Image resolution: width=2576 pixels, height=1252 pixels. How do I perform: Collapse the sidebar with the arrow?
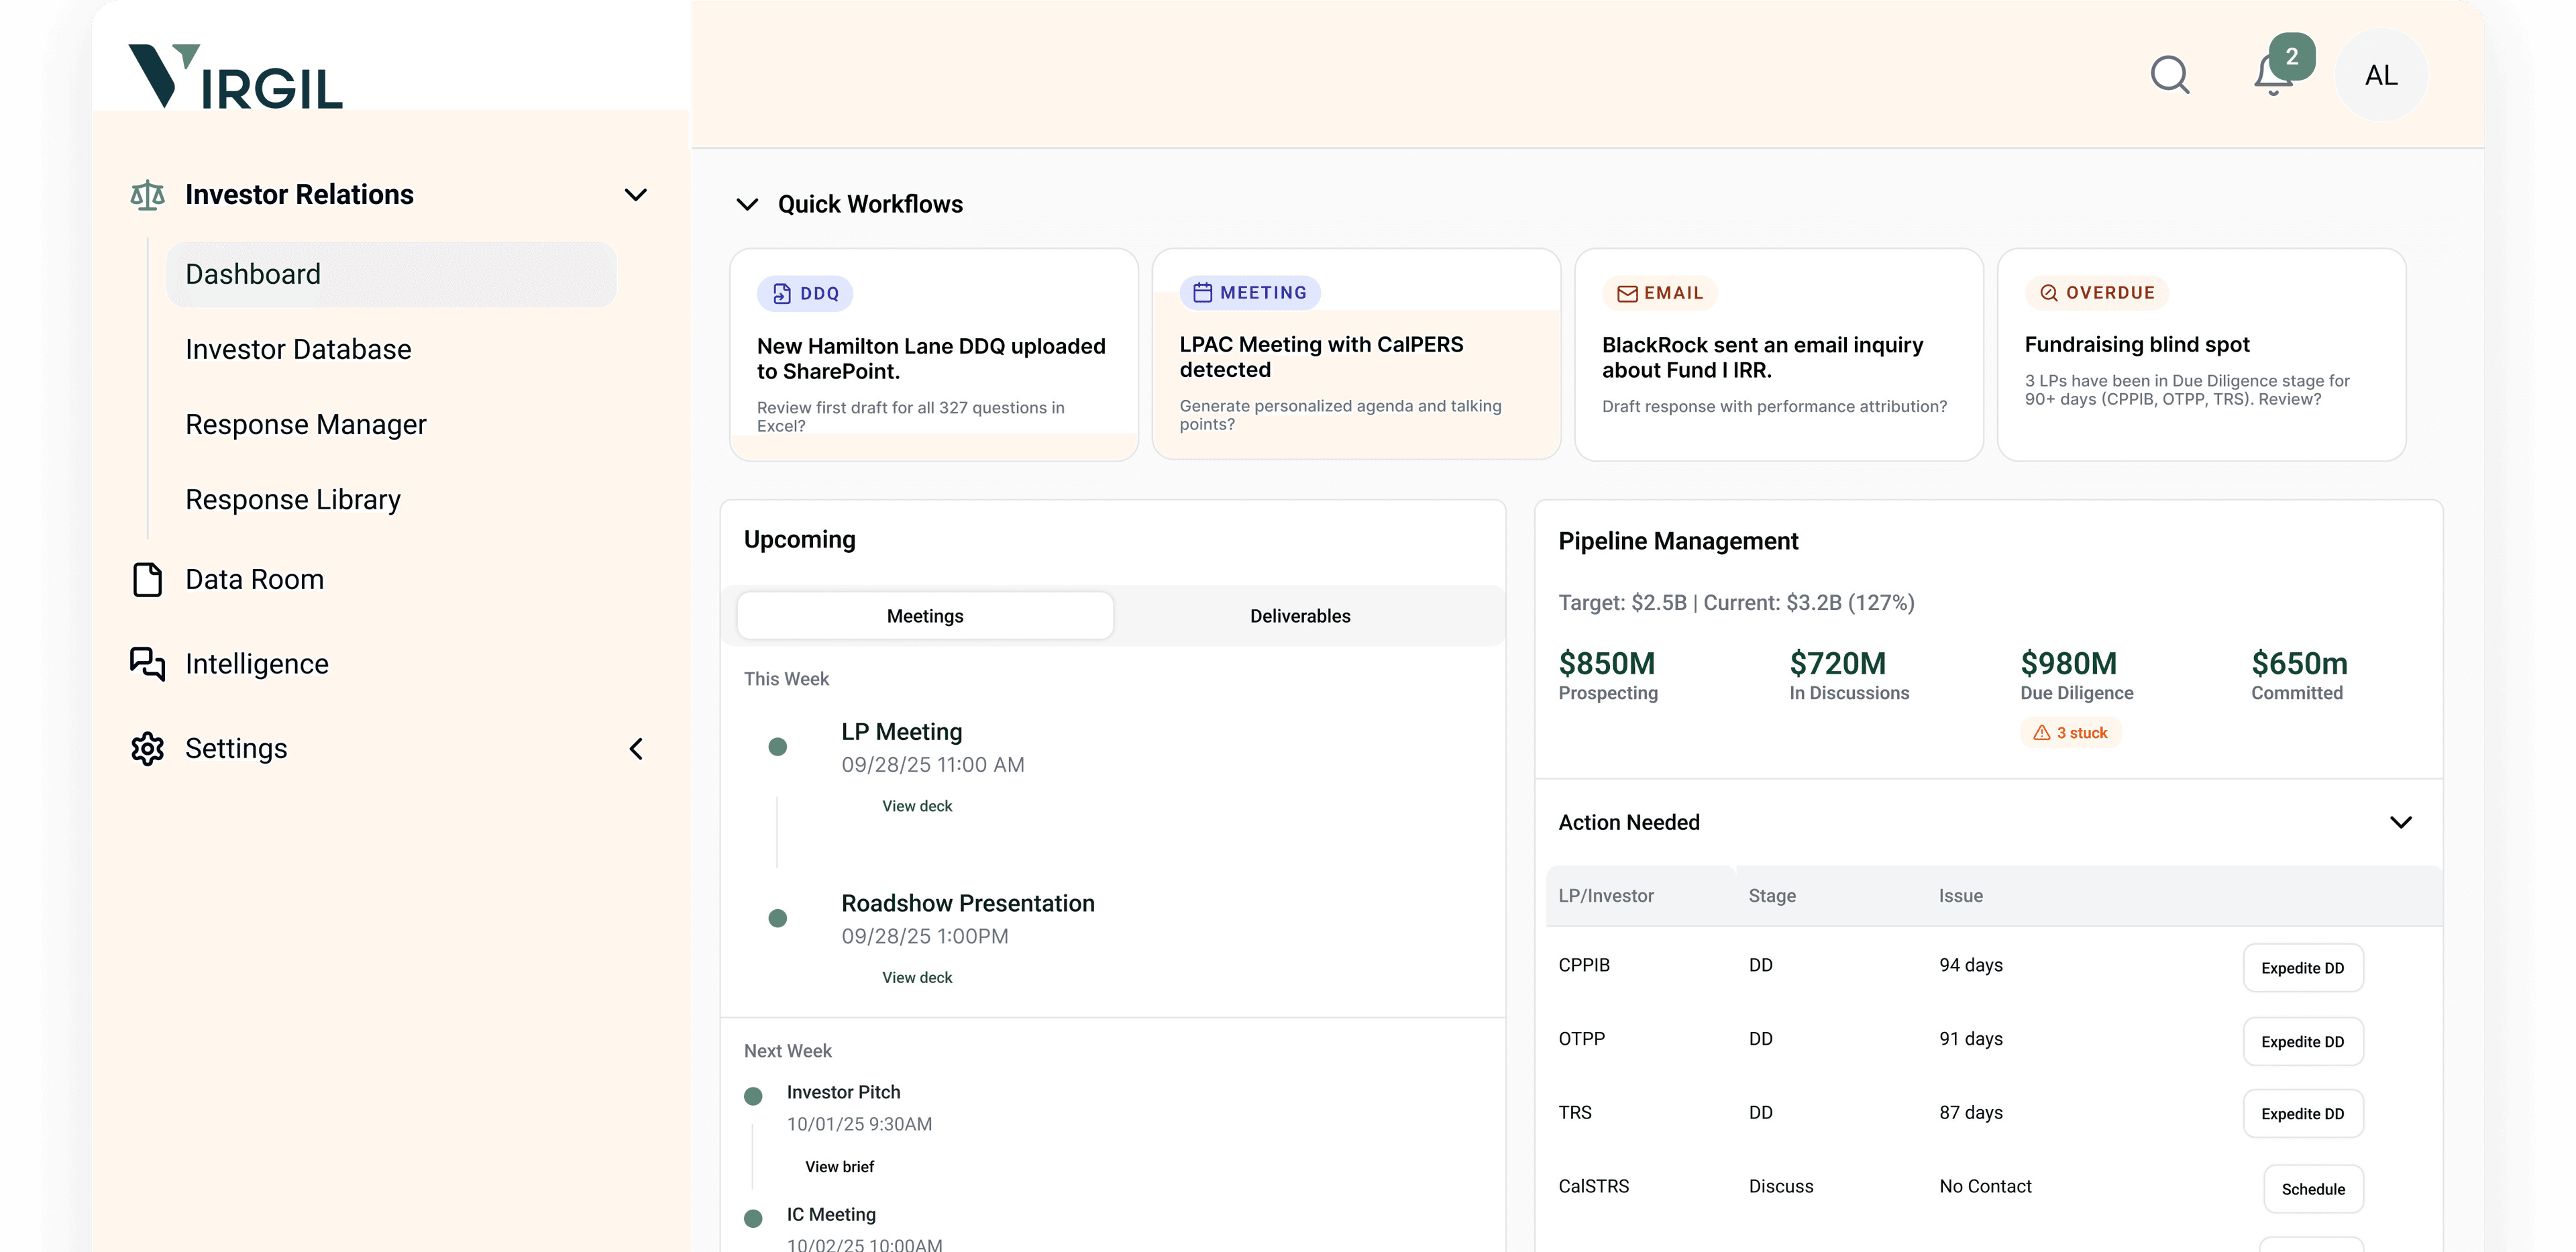pos(636,748)
